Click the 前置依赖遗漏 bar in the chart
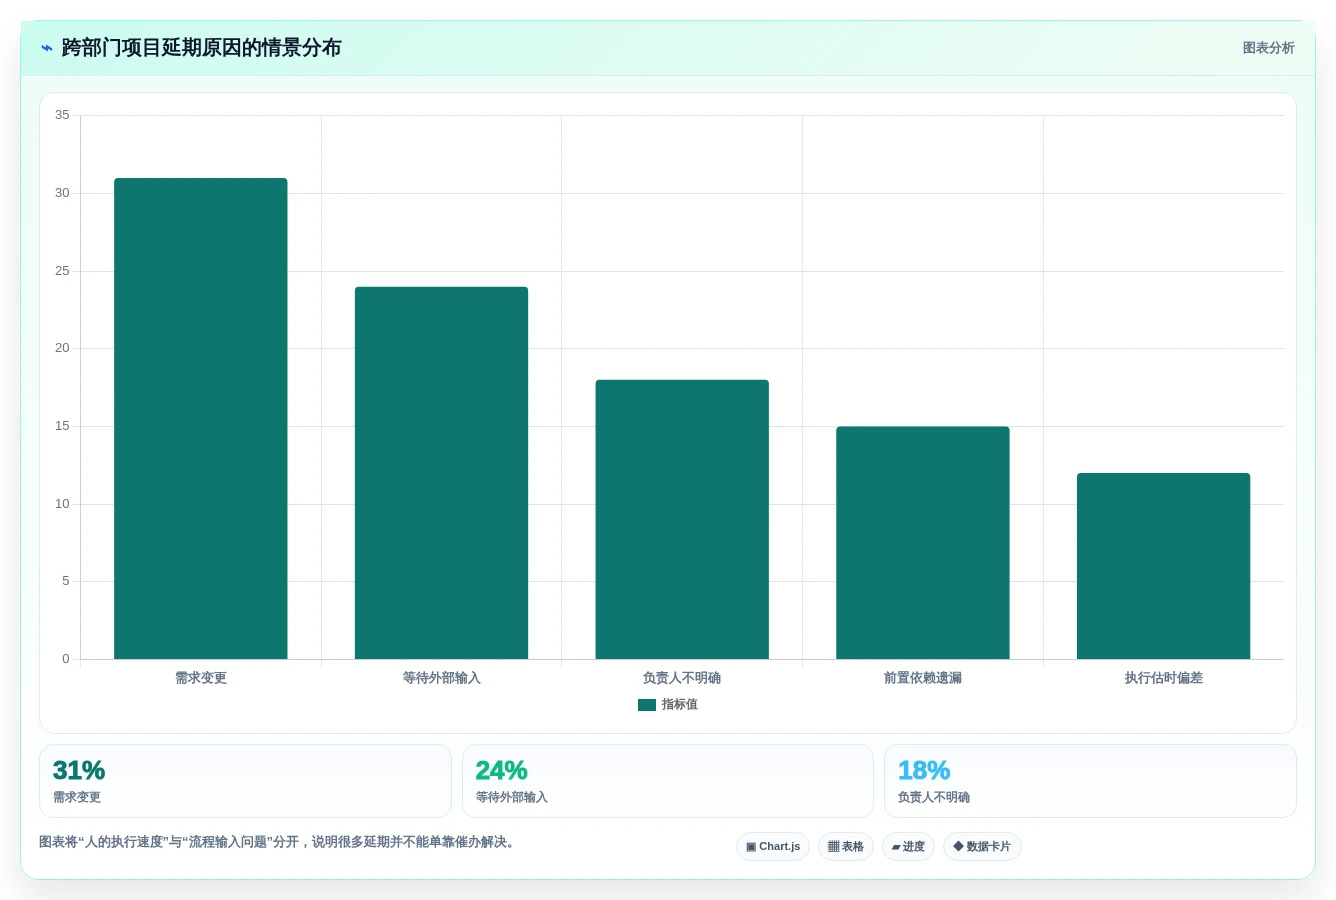 click(923, 543)
